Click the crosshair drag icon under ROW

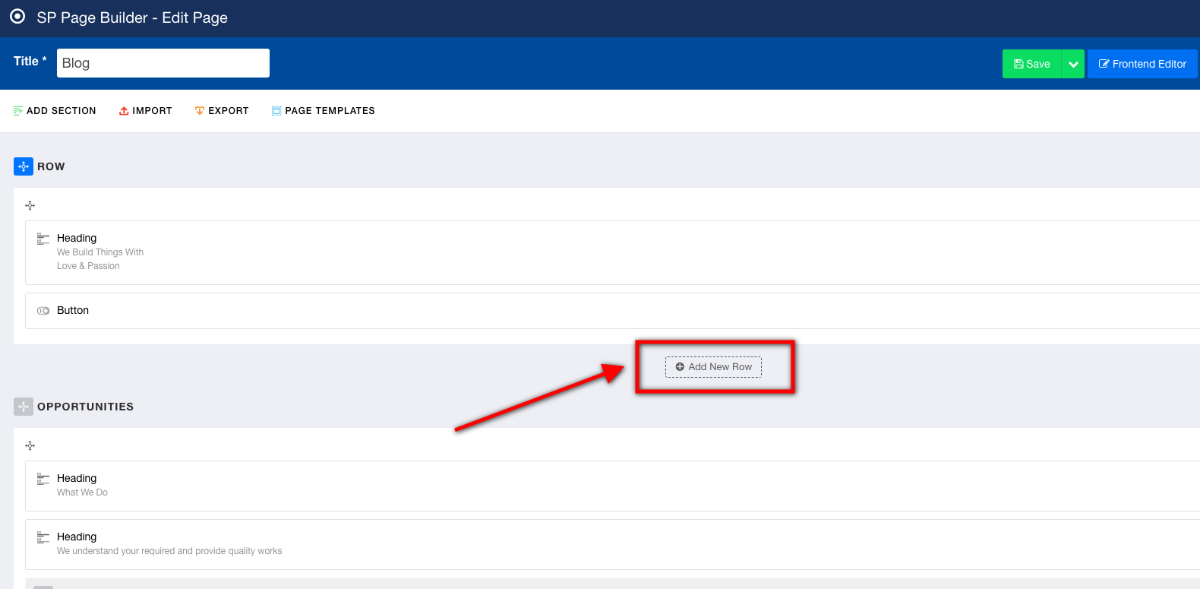[x=29, y=205]
